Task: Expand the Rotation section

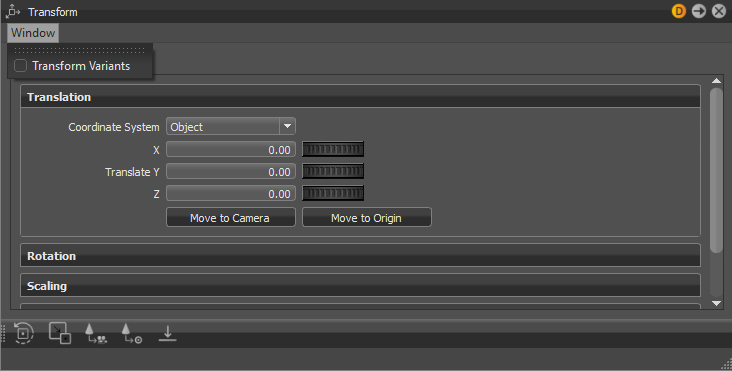Action: (360, 256)
